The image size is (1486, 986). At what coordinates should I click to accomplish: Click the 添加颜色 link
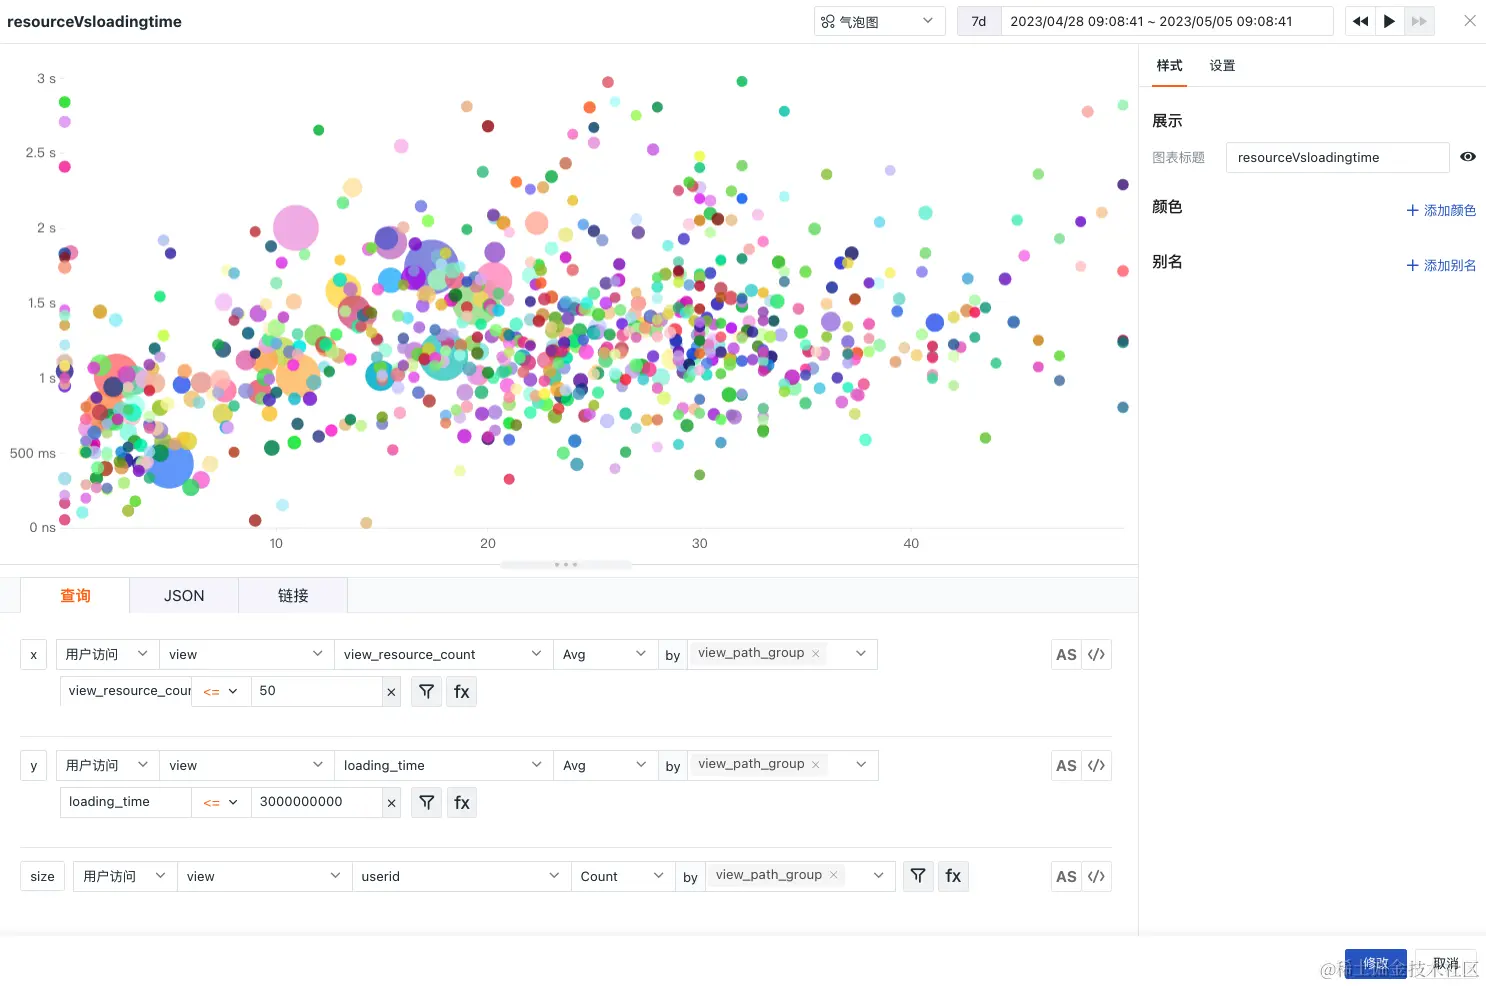click(x=1441, y=210)
